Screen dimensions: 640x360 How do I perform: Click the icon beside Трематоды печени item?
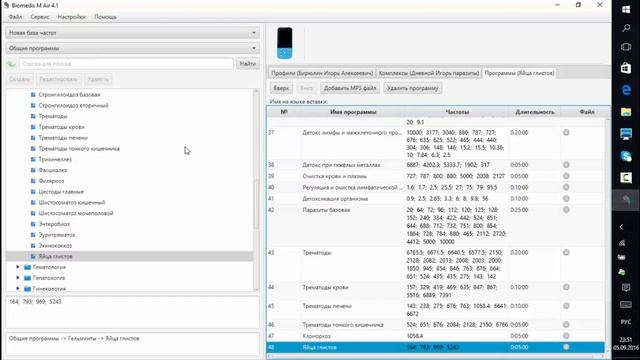33,138
